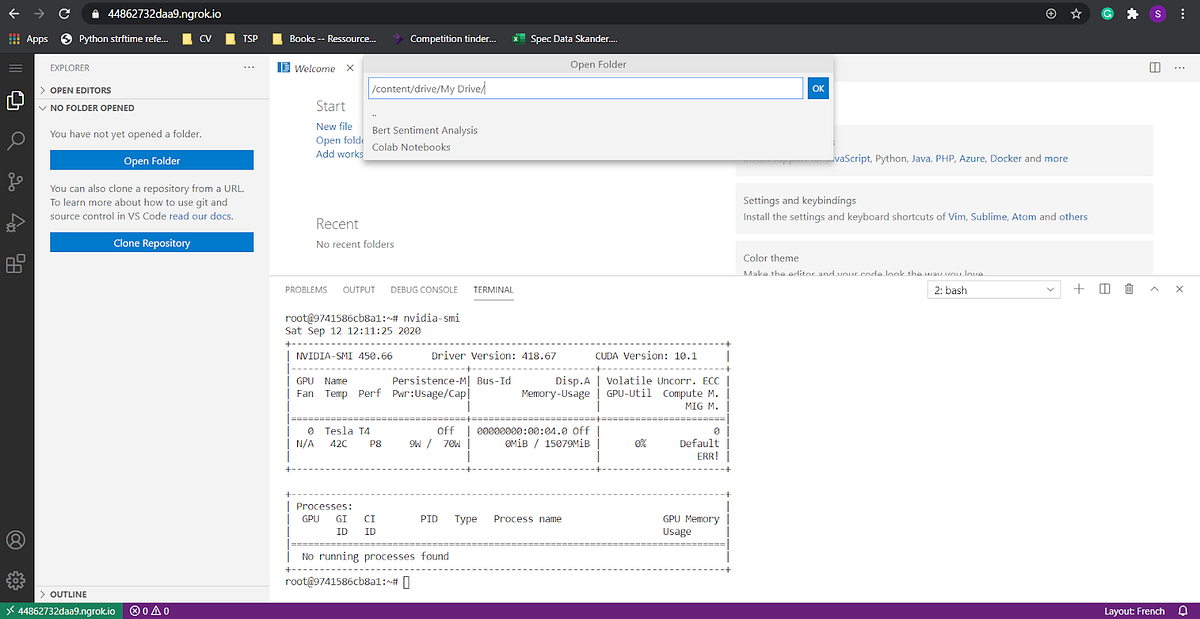Open the Accounts icon above the gear
The width and height of the screenshot is (1200, 619).
click(14, 540)
